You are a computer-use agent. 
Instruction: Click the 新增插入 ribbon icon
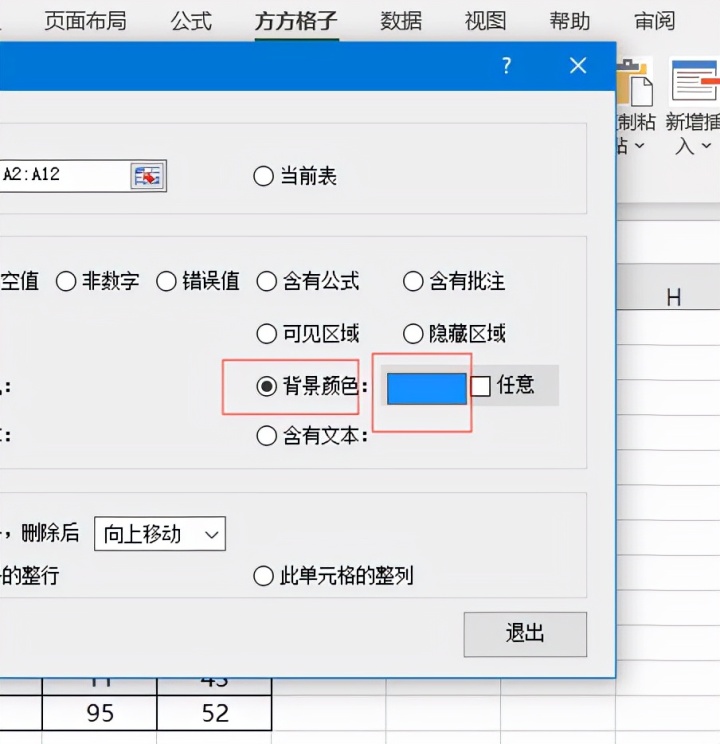pyautogui.click(x=694, y=83)
